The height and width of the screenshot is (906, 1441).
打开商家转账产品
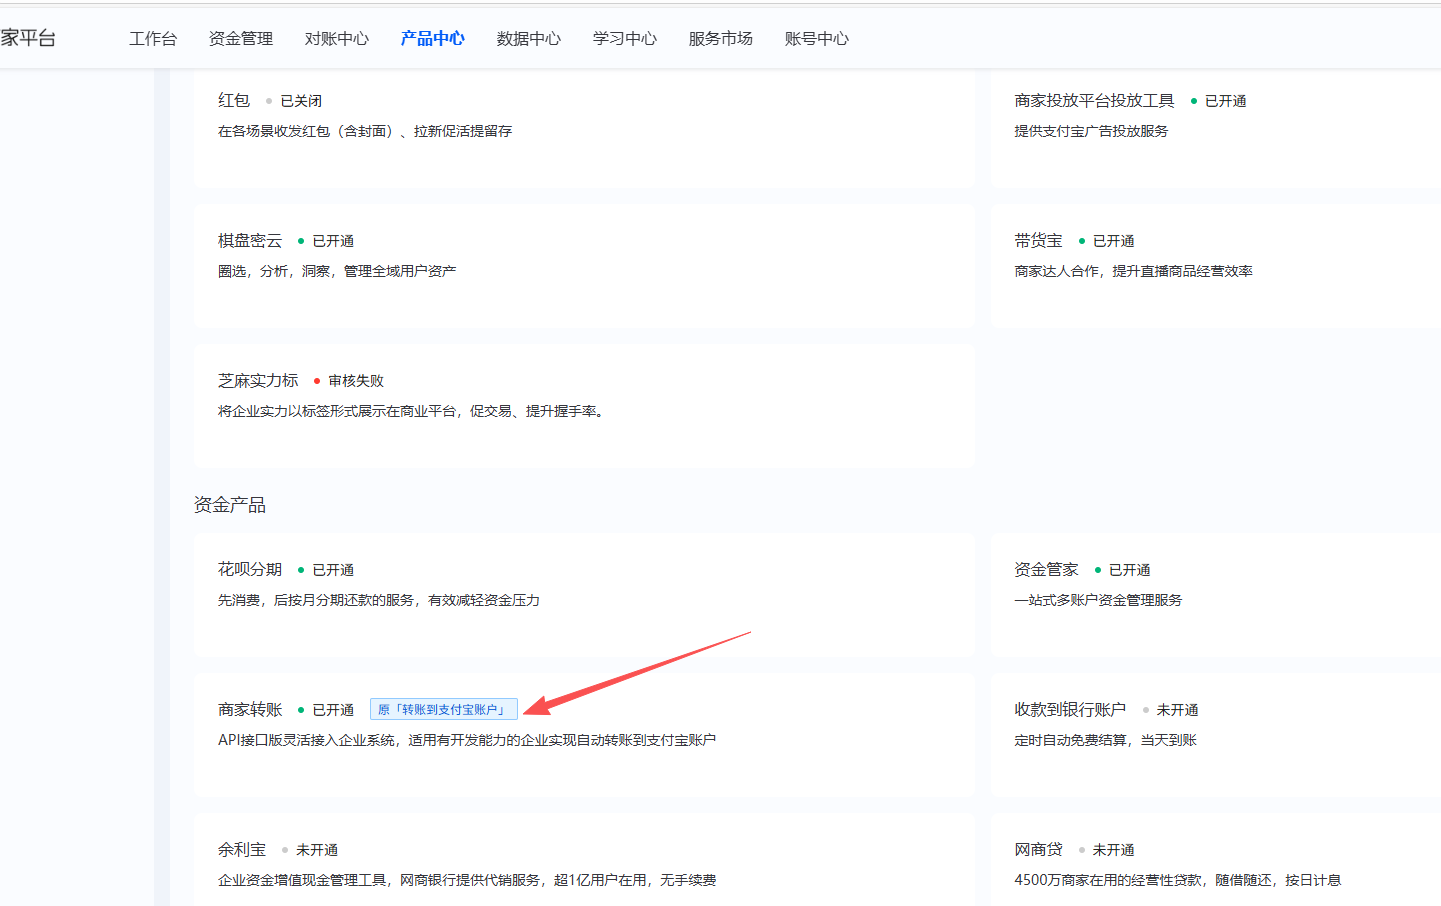(249, 709)
